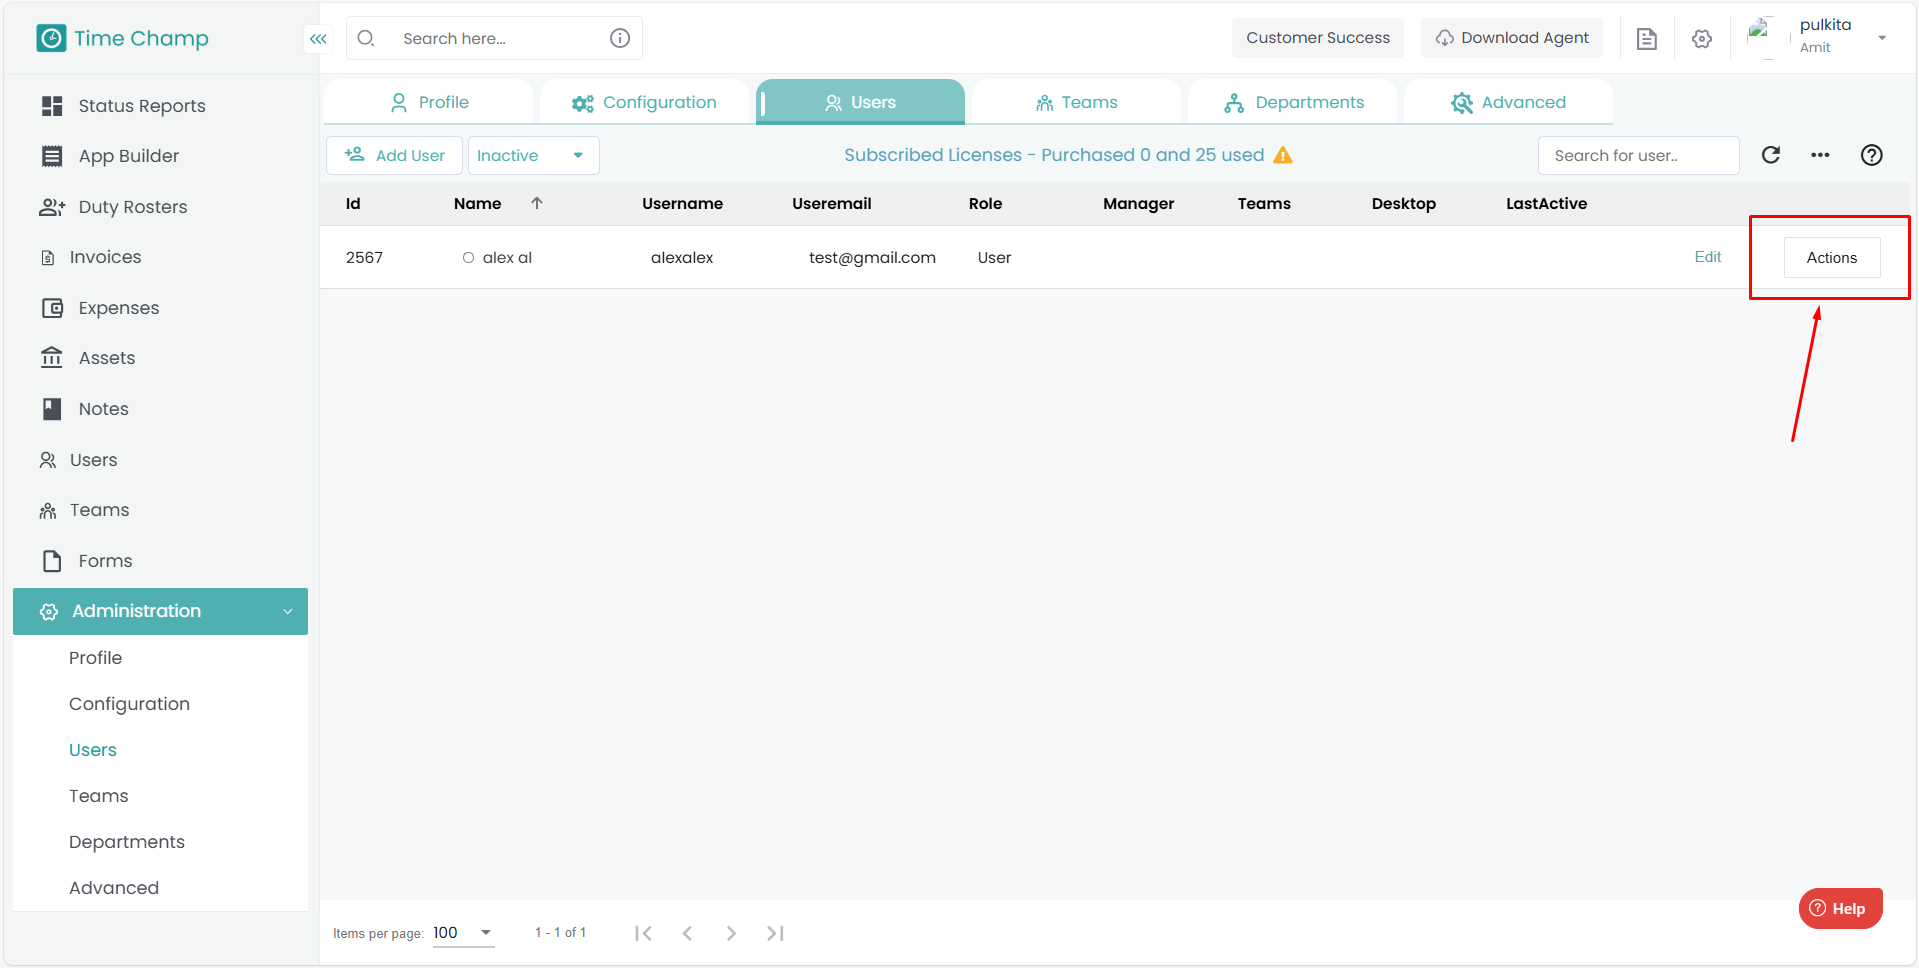Click the Download Agent button
This screenshot has height=968, width=1919.
1512,38
